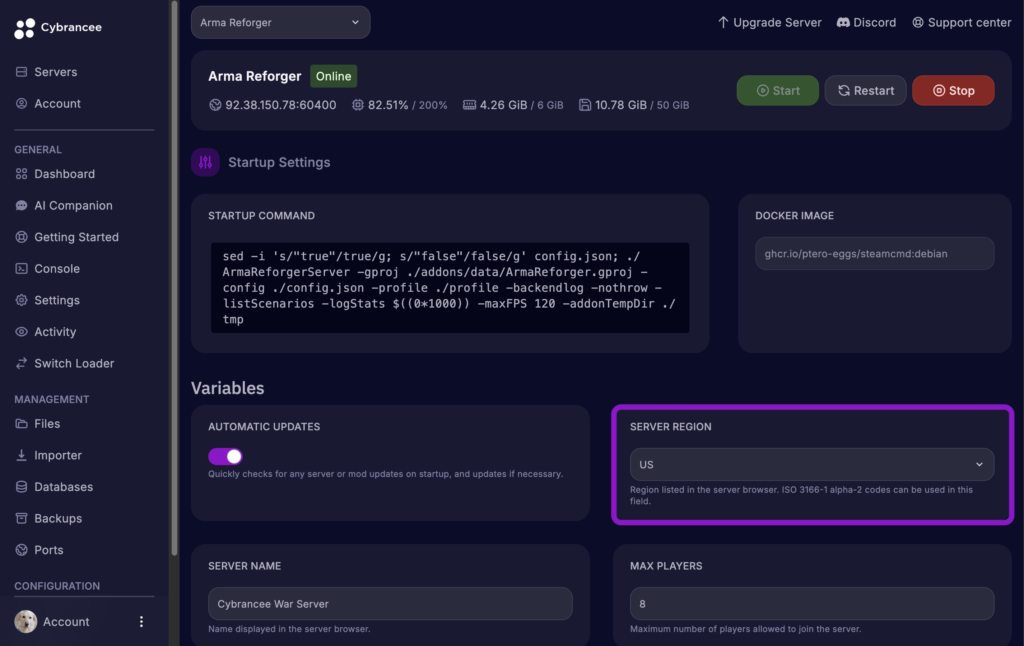Click the Start server button
Screen dimensions: 1024x646
pyautogui.click(x=777, y=90)
